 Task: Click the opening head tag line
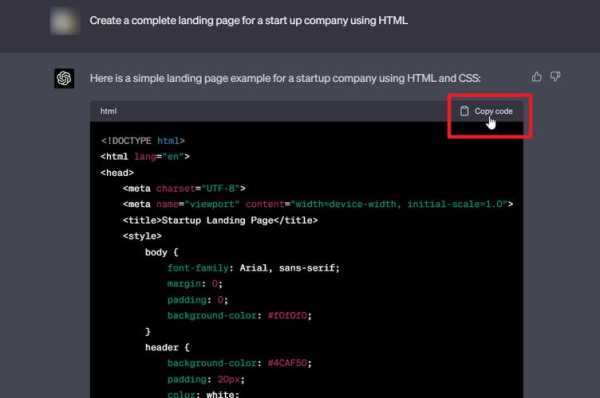pyautogui.click(x=117, y=173)
